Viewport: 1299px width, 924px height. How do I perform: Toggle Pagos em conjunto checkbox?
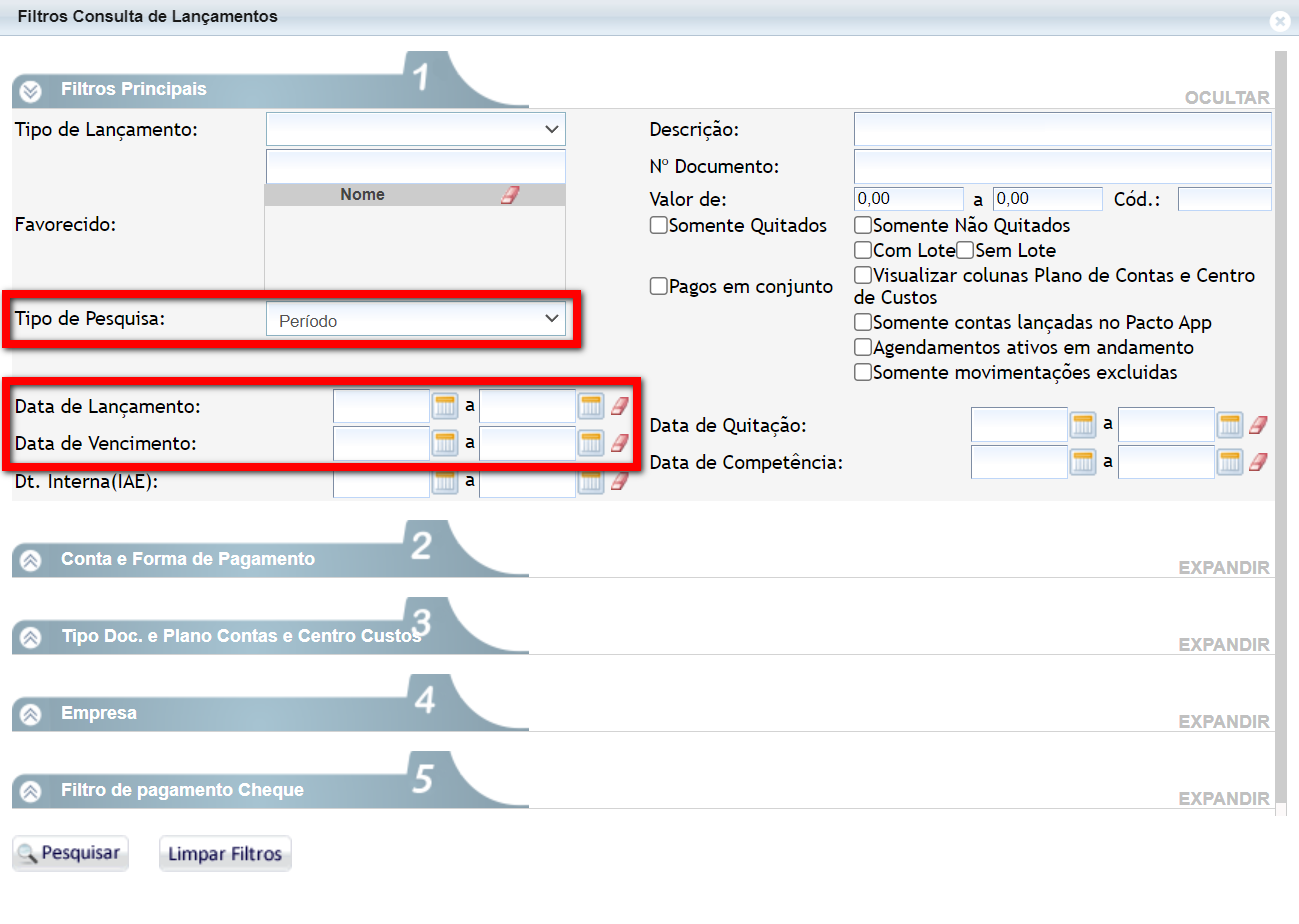click(658, 287)
